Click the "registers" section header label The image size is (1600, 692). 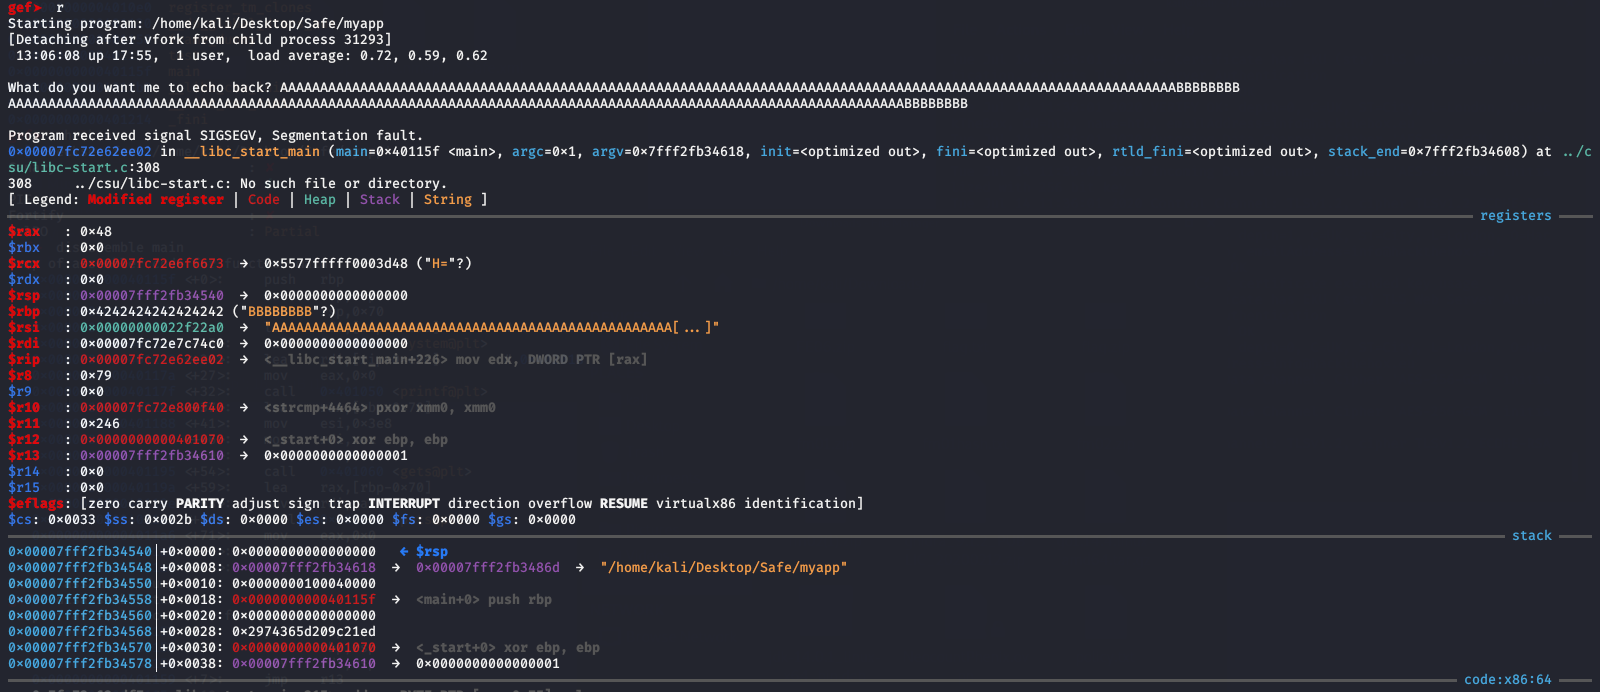click(1515, 215)
